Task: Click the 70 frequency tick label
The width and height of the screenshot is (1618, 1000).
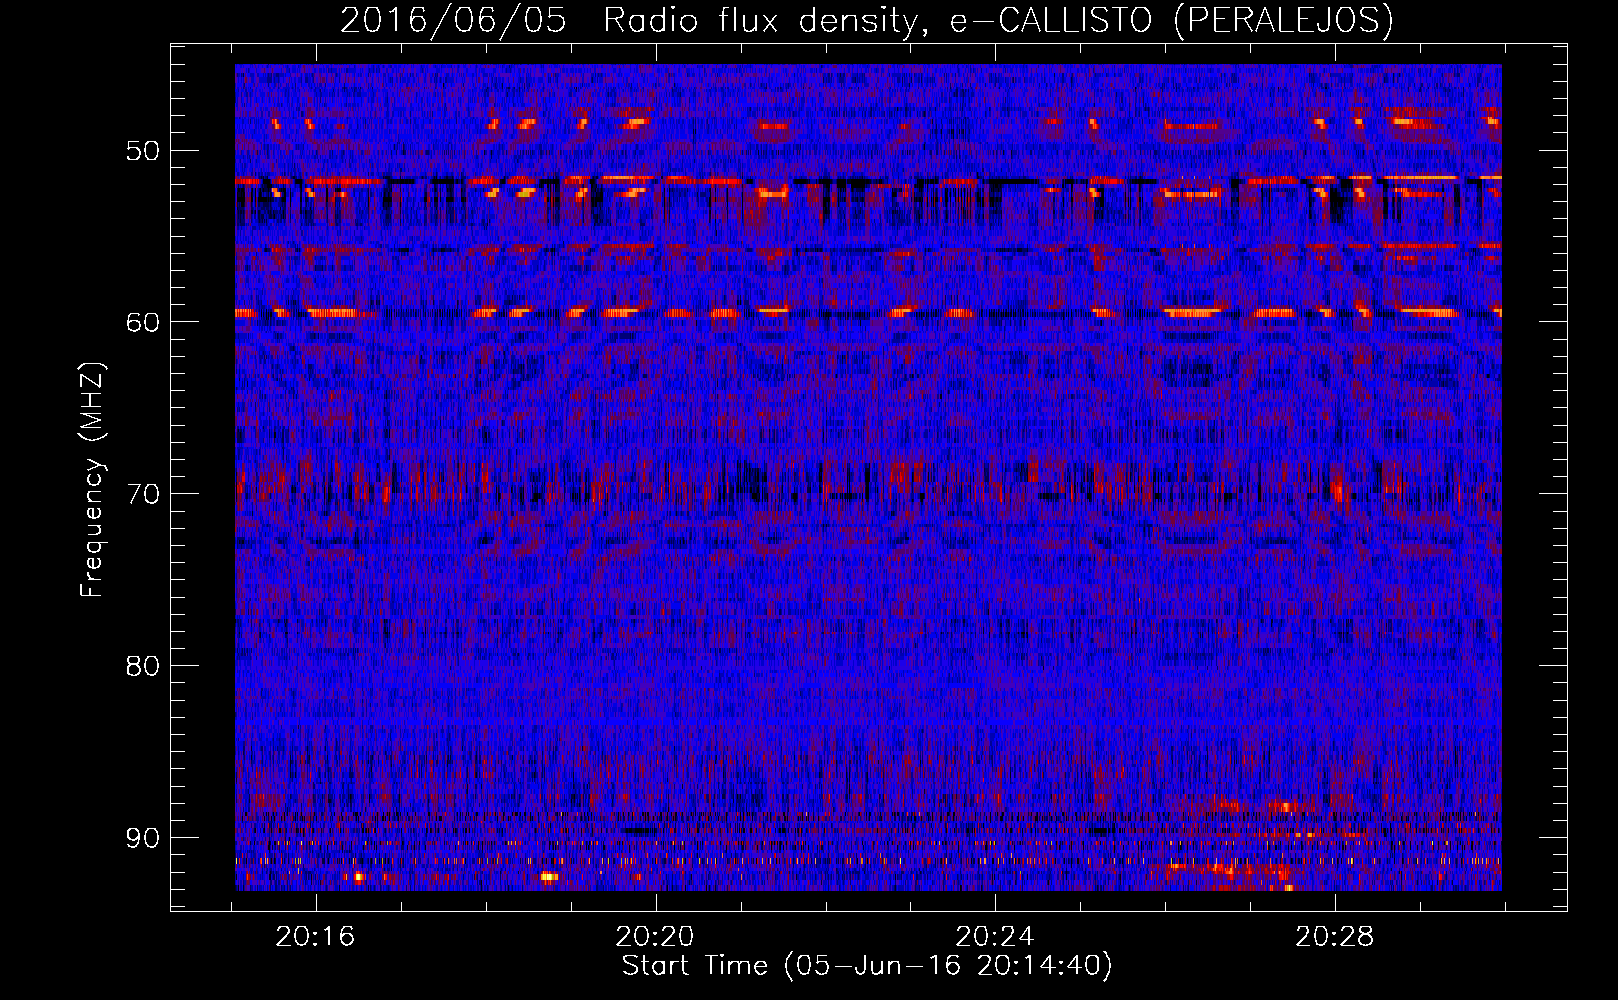Action: click(x=142, y=494)
